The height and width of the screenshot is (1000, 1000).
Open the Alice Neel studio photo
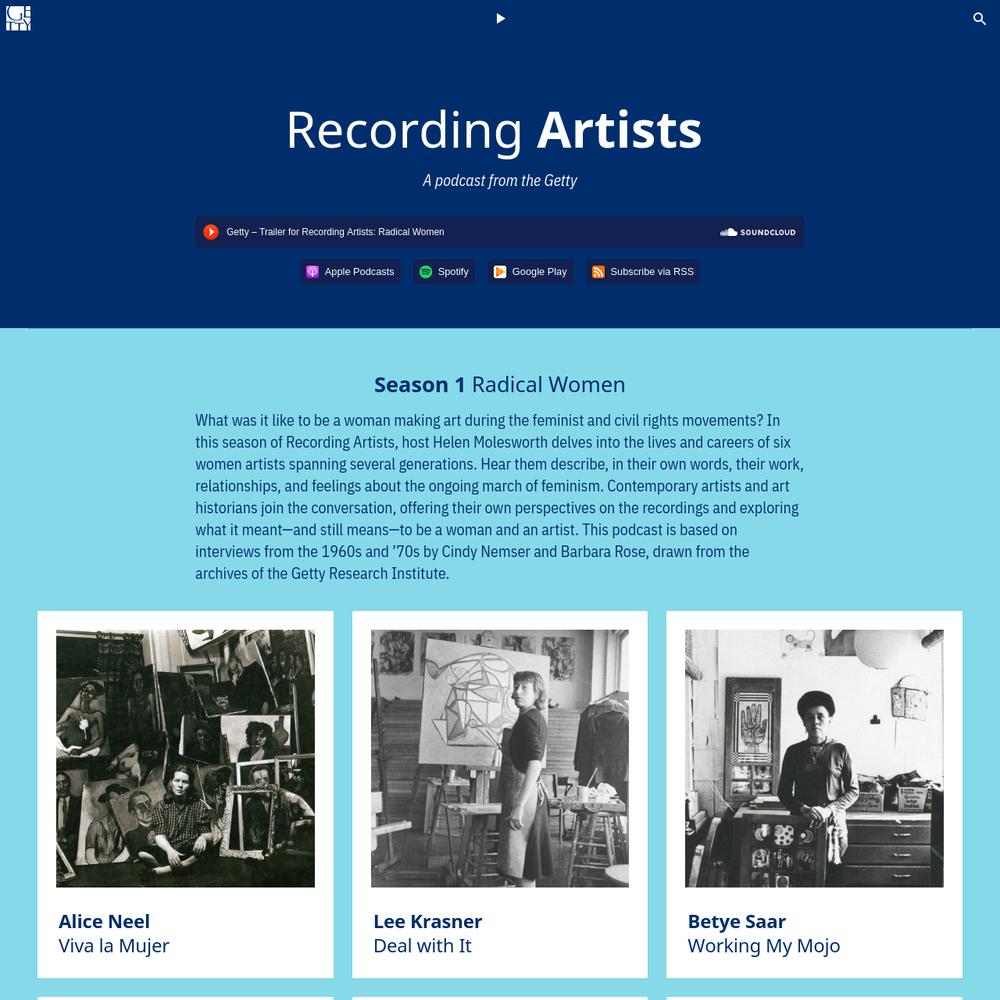tap(186, 758)
